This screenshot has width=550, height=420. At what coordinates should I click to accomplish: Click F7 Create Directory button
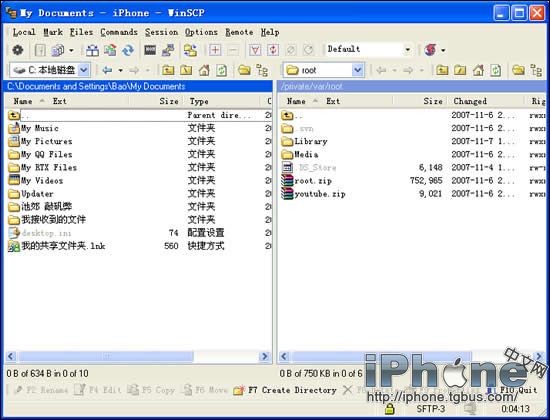(285, 390)
